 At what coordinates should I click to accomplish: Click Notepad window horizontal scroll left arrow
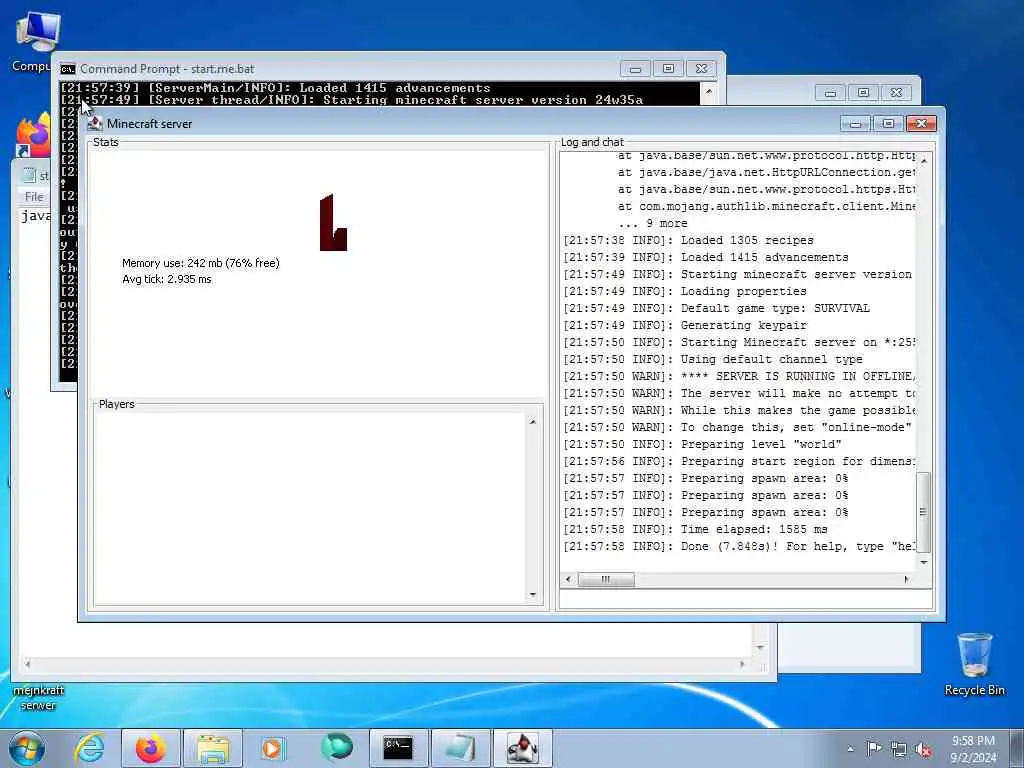27,664
